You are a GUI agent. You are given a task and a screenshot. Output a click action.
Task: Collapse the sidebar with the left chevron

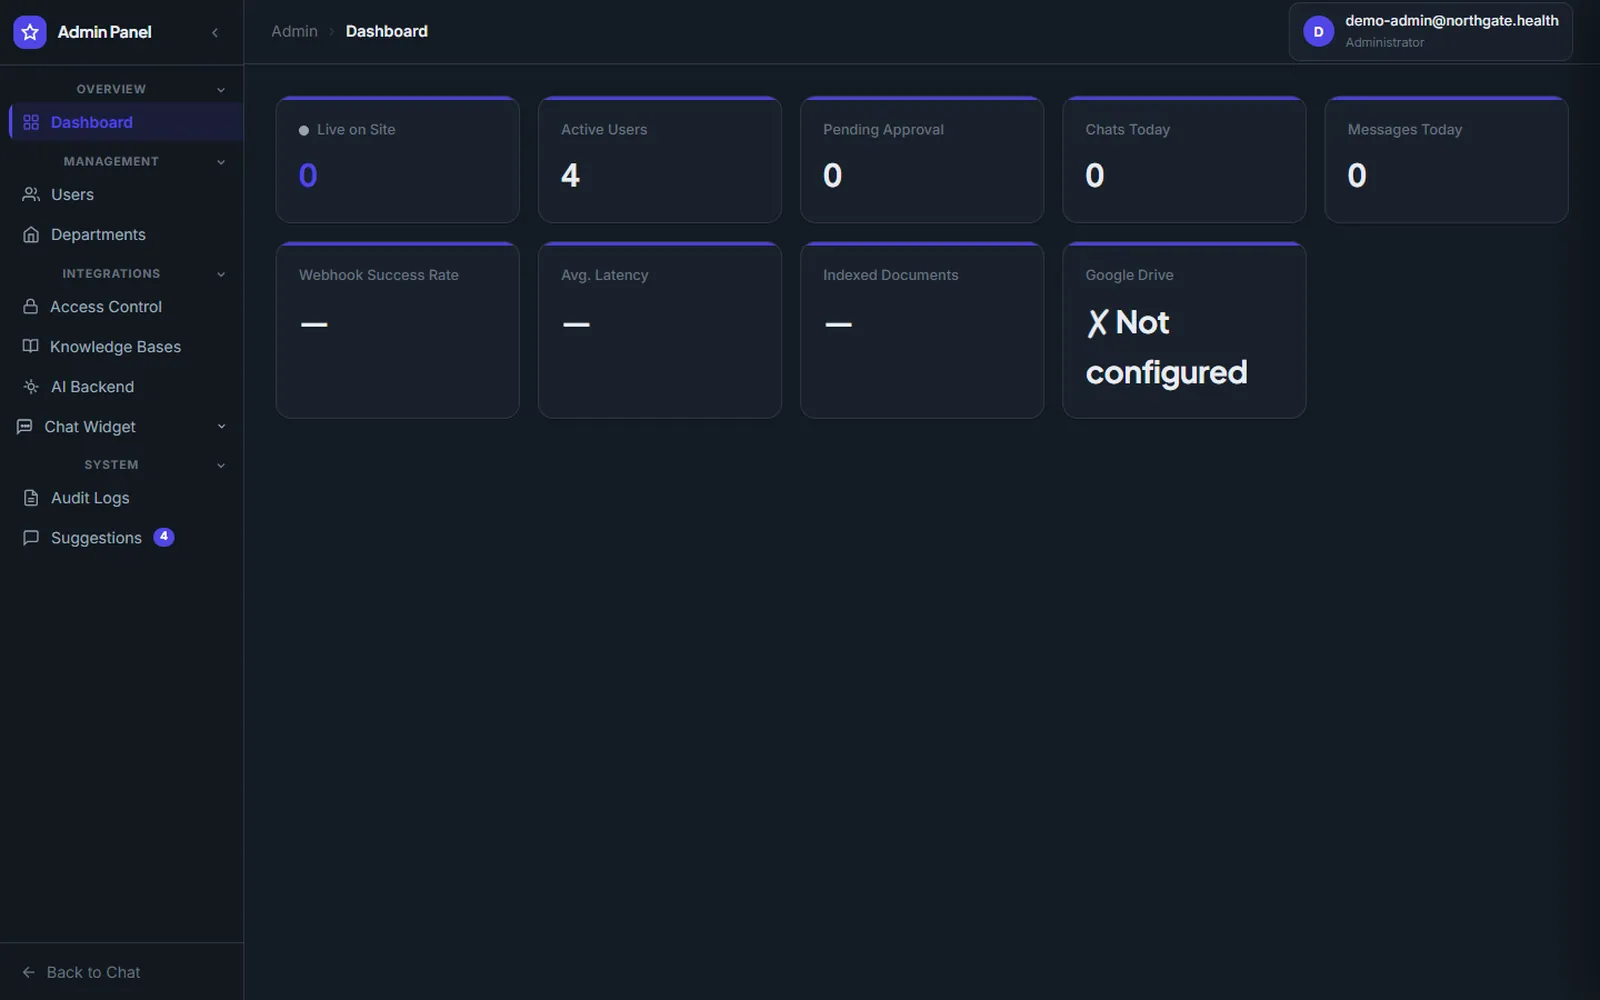(215, 32)
